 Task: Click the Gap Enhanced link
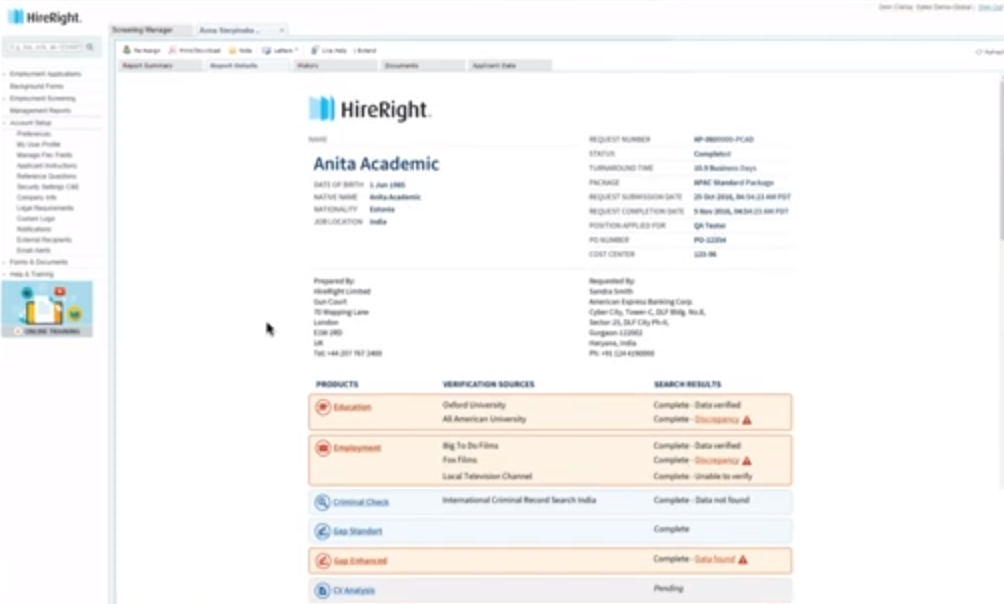[360, 560]
